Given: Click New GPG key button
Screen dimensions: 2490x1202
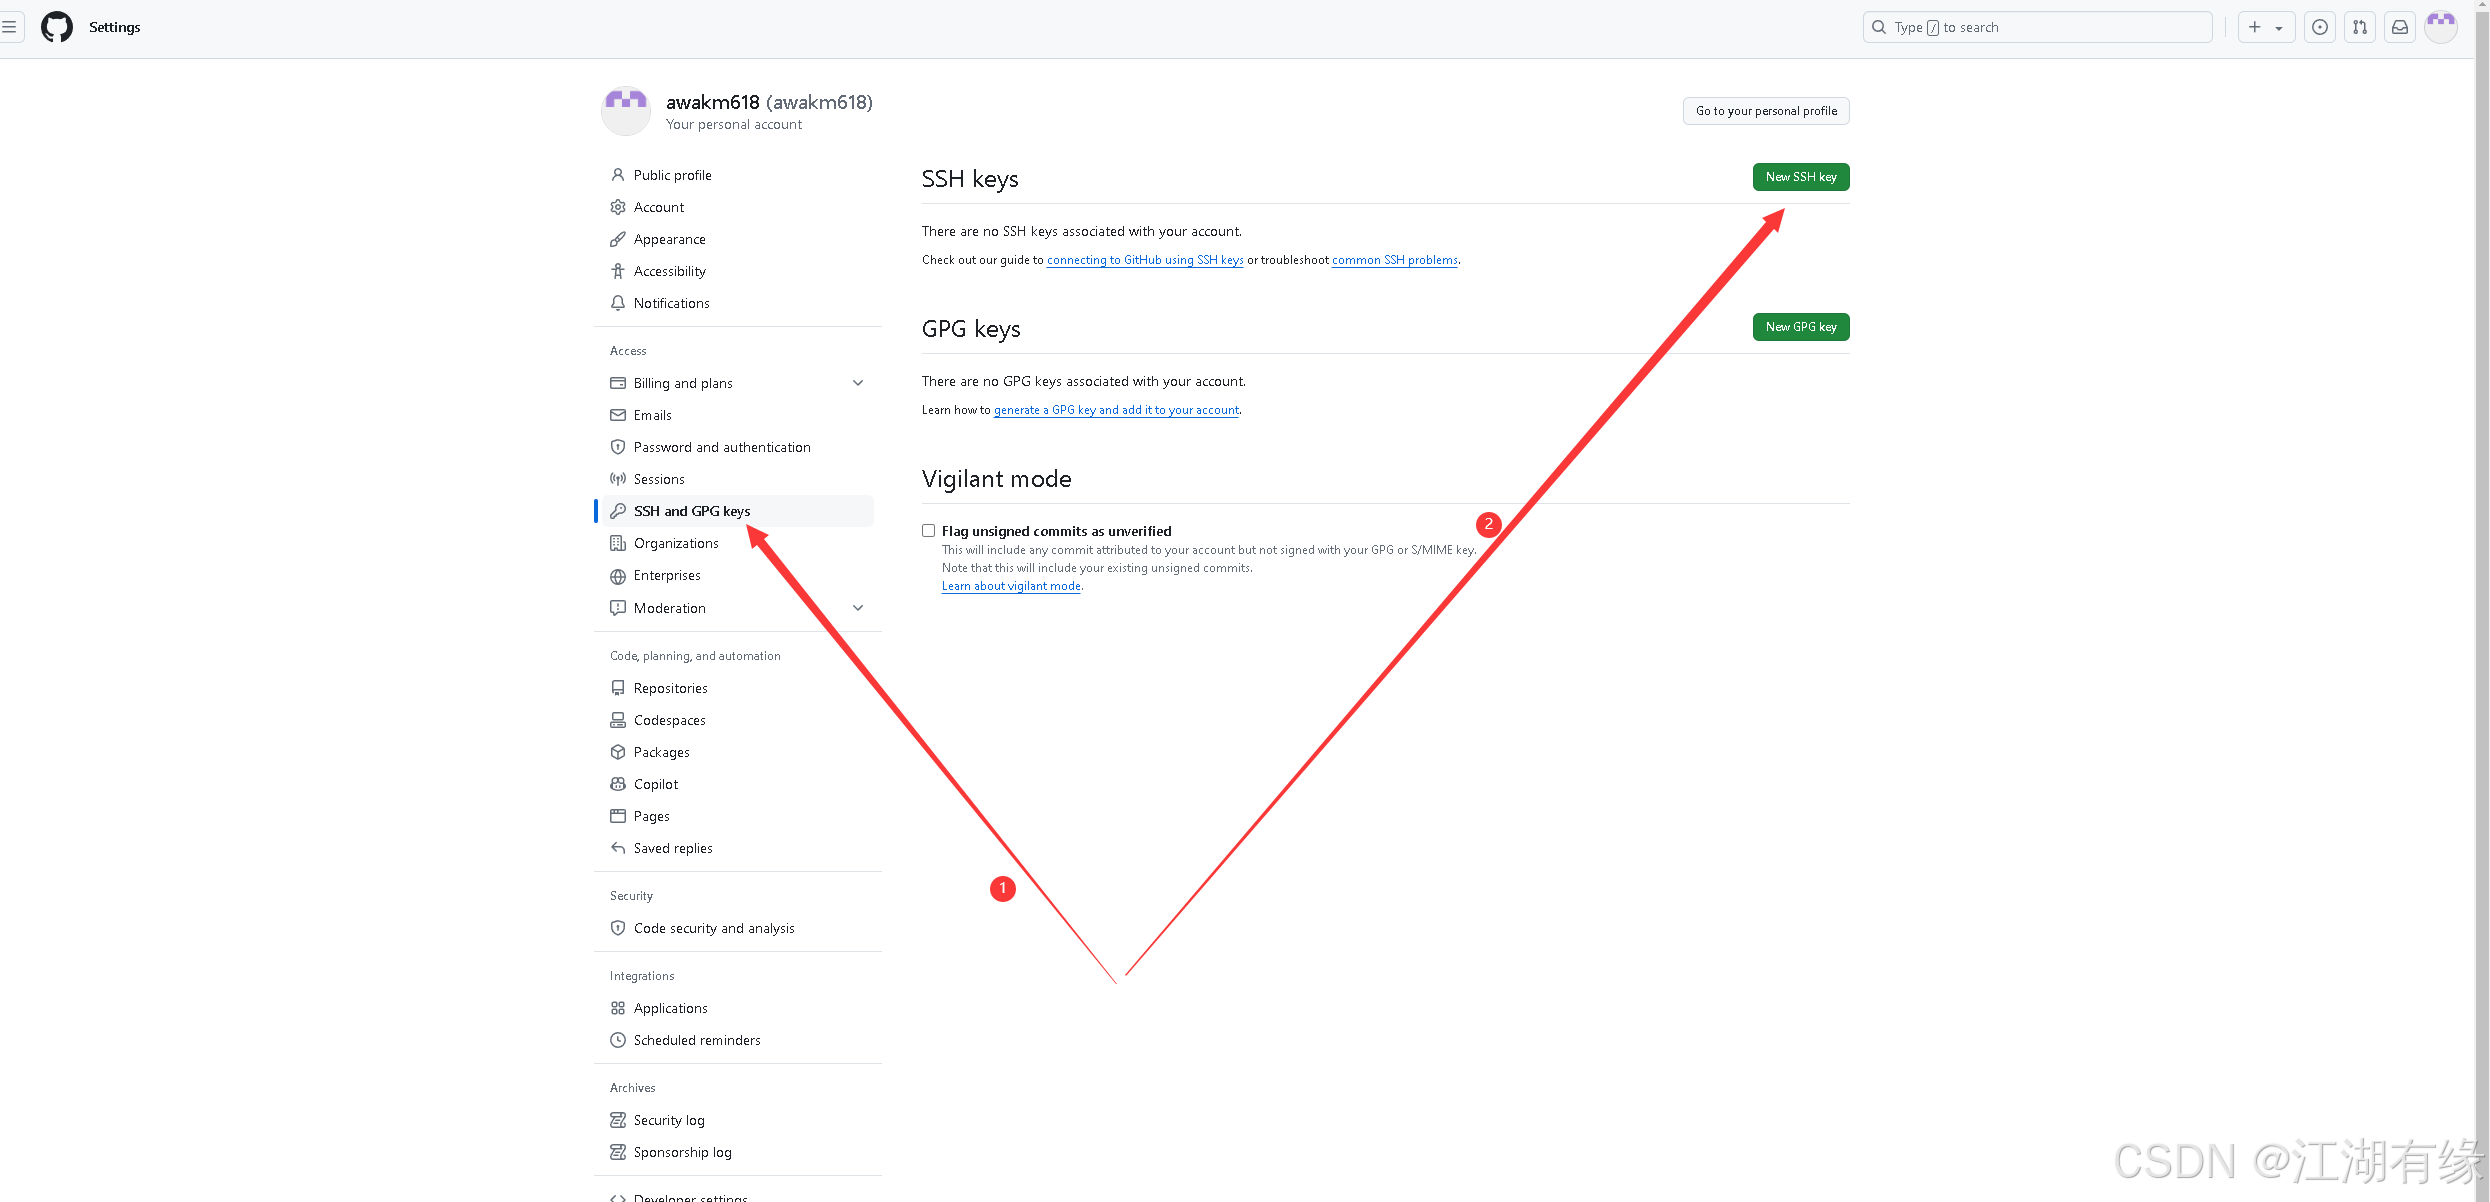Looking at the screenshot, I should point(1801,327).
